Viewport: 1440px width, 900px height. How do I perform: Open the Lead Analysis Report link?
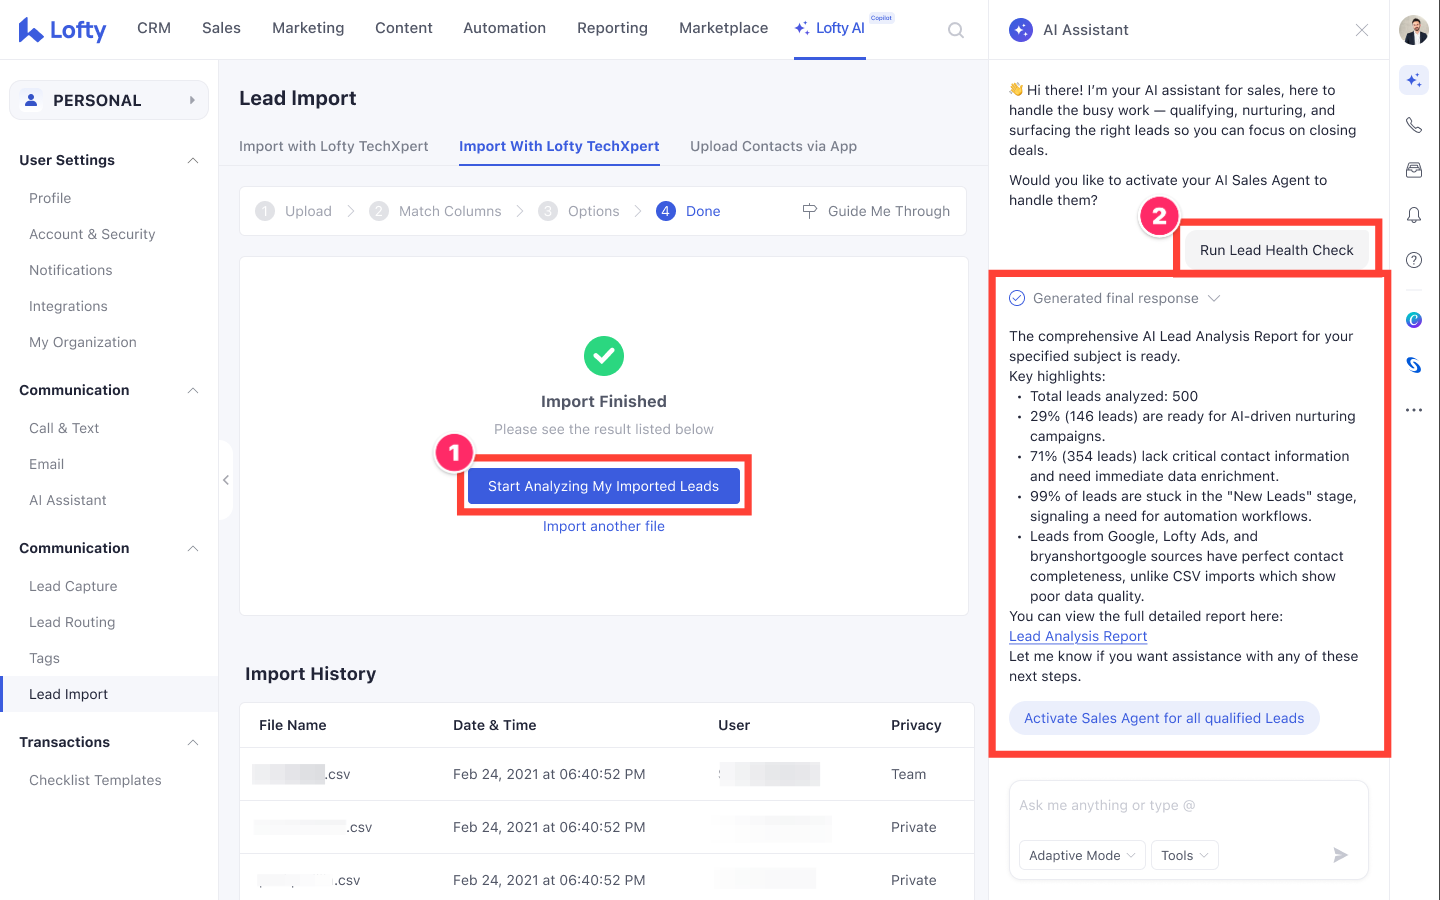[1077, 636]
